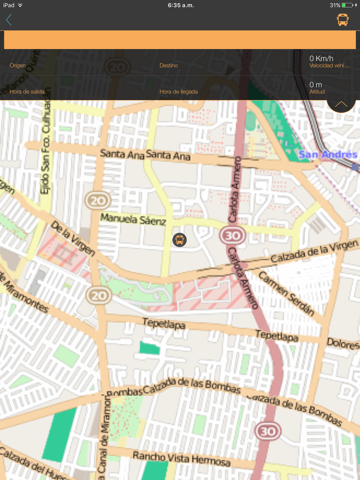
Task: Select the bus marker on the map
Action: click(179, 240)
